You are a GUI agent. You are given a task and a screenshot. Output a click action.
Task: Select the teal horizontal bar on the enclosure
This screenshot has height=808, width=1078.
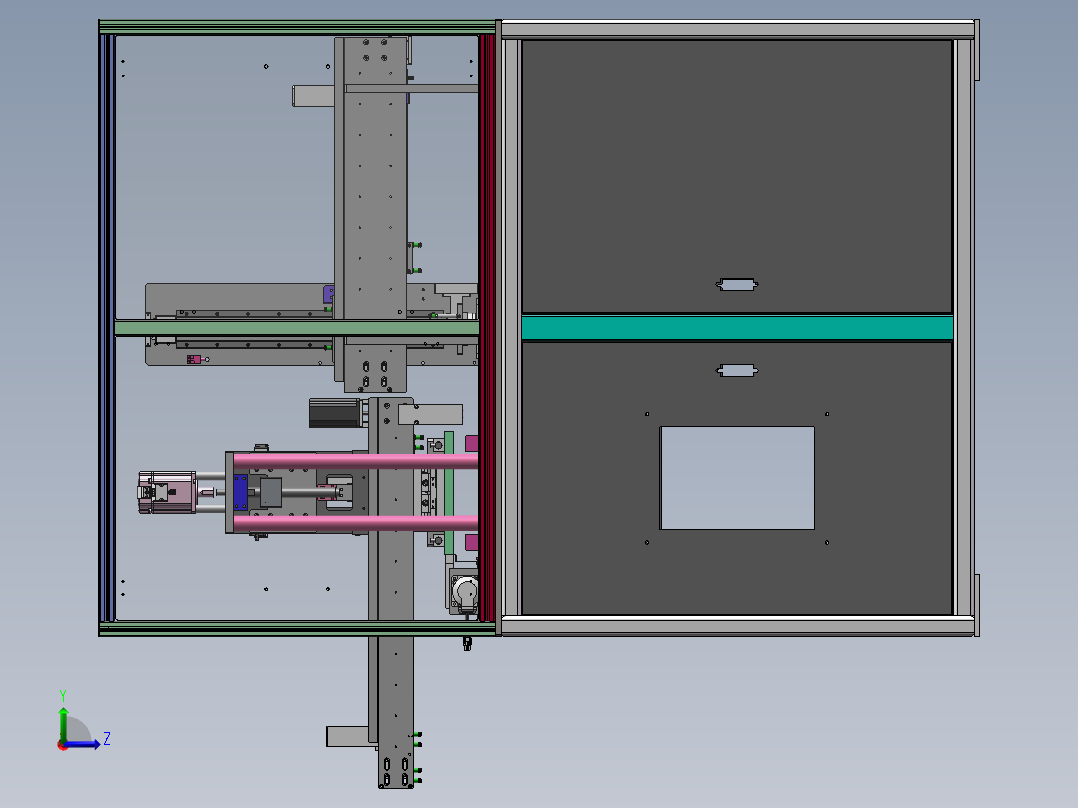click(x=737, y=328)
